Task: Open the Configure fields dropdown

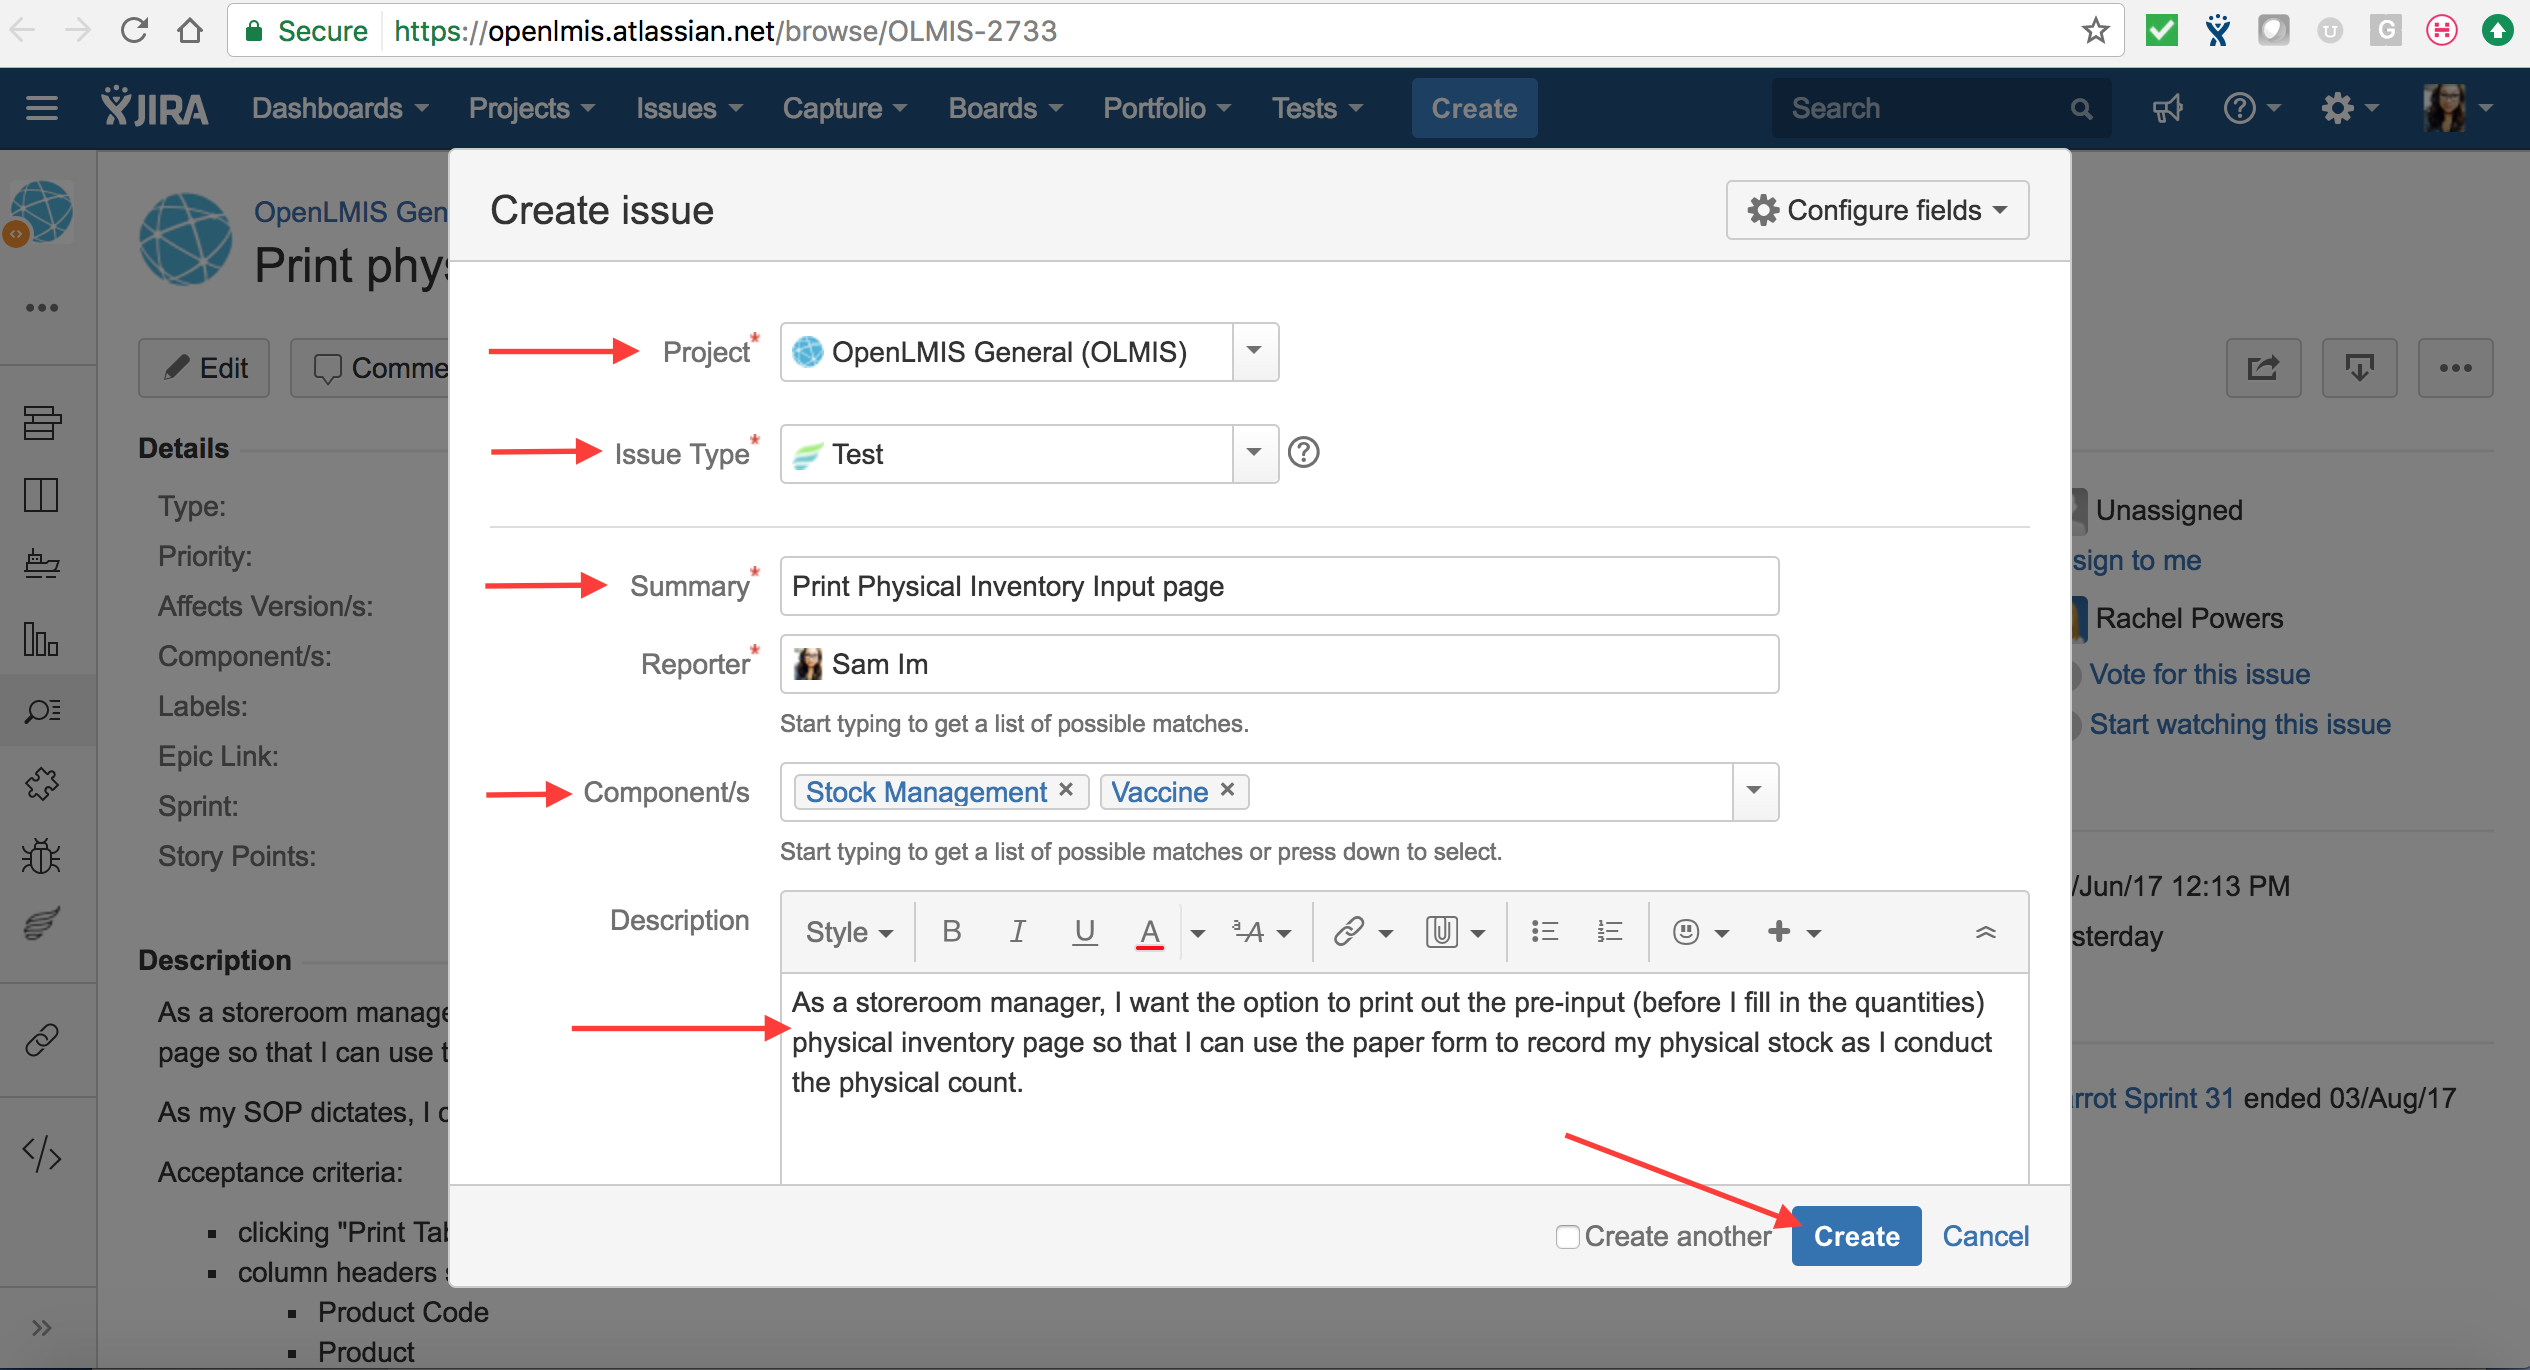Action: tap(1877, 210)
